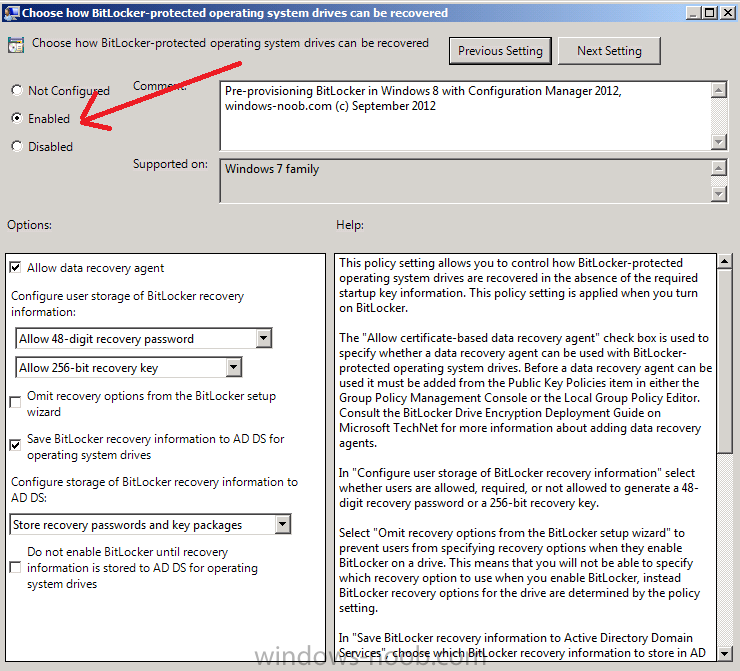Image resolution: width=740 pixels, height=671 pixels.
Task: Click the Help pane scroll up arrow
Action: 725,261
